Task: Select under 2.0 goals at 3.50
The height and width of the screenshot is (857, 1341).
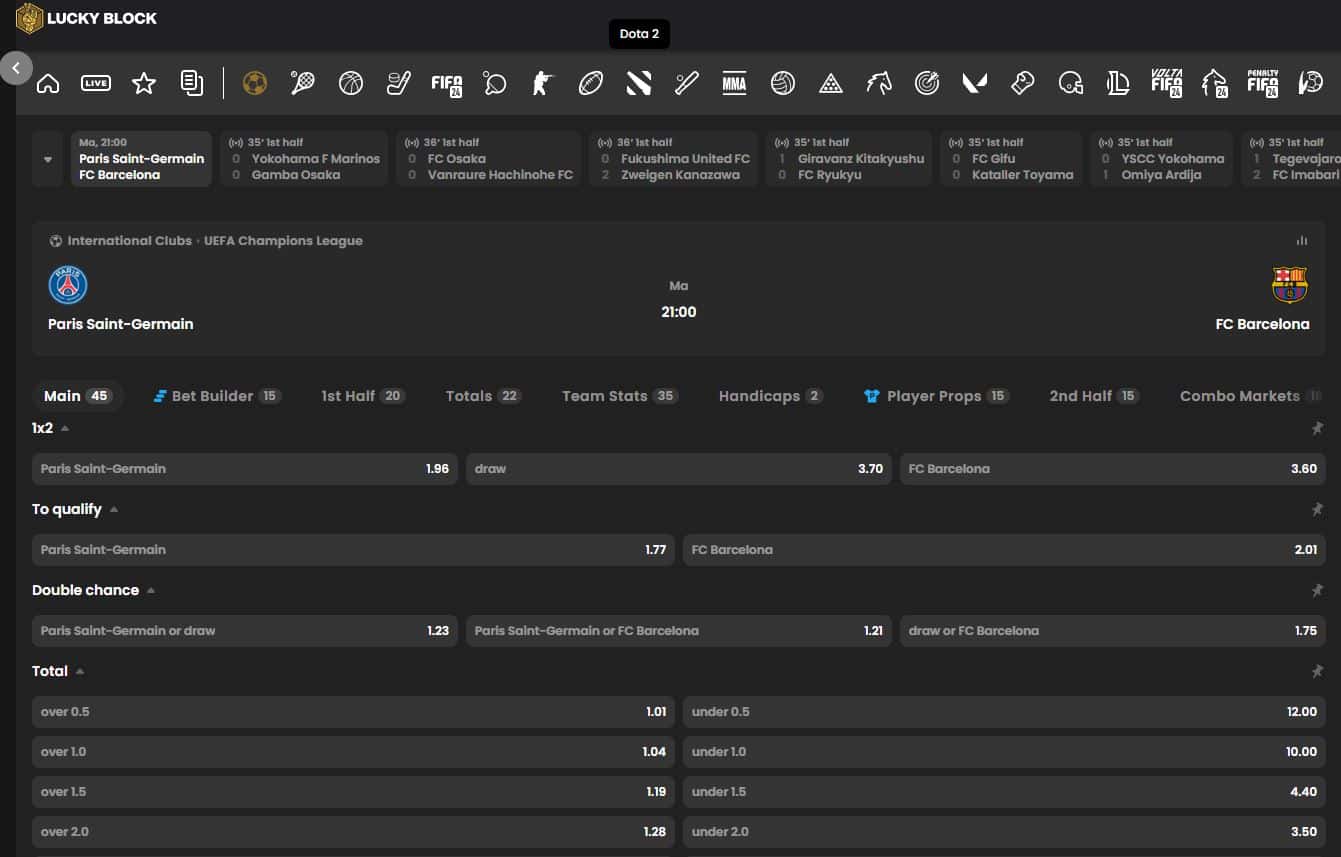Action: [1004, 831]
